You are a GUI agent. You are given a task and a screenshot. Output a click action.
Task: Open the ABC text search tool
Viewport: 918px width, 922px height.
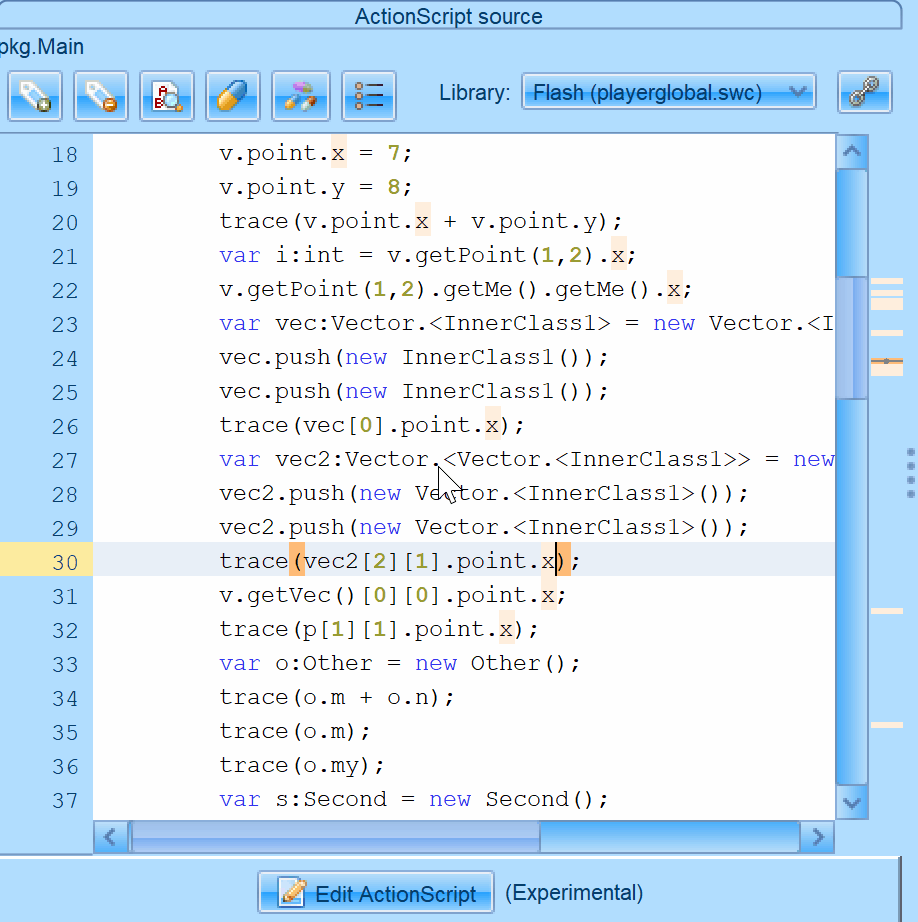coord(166,96)
